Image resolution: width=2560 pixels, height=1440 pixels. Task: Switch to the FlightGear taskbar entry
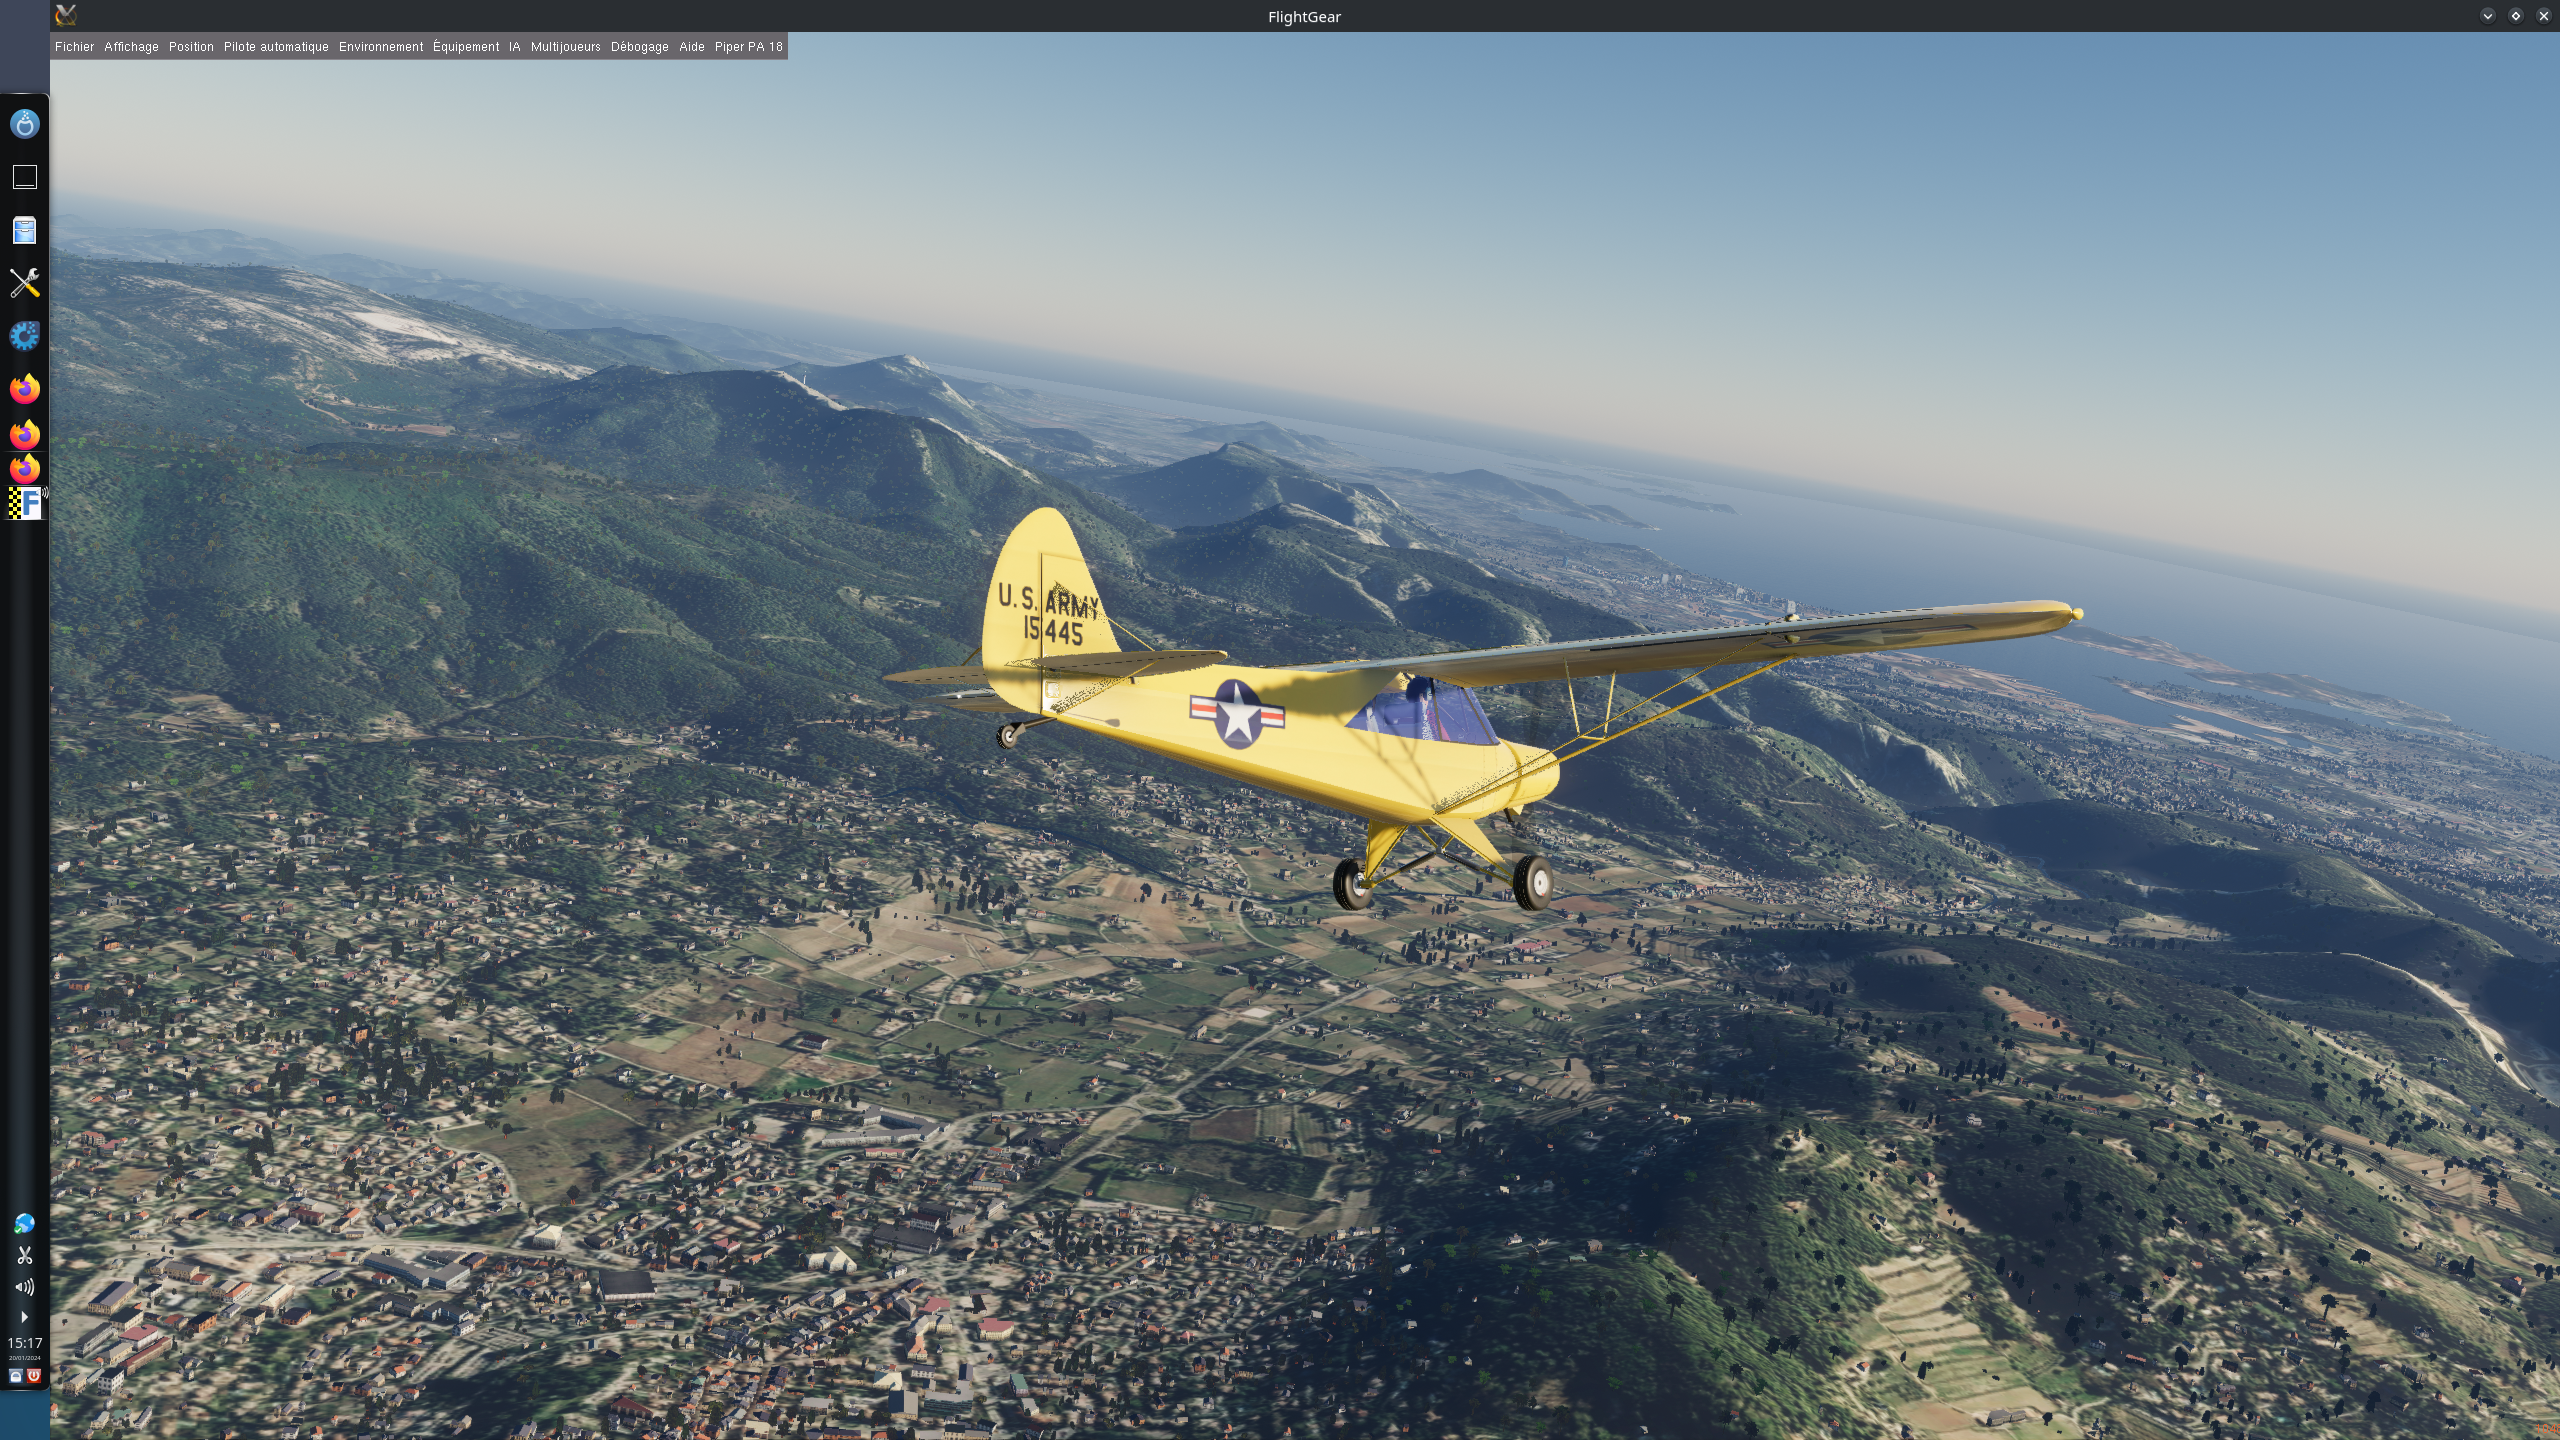click(26, 503)
